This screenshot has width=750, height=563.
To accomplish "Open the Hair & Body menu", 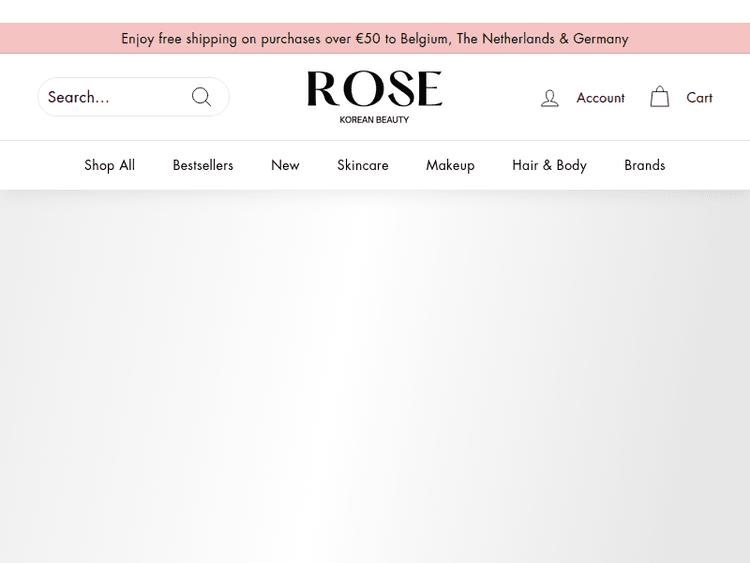I will tap(549, 165).
